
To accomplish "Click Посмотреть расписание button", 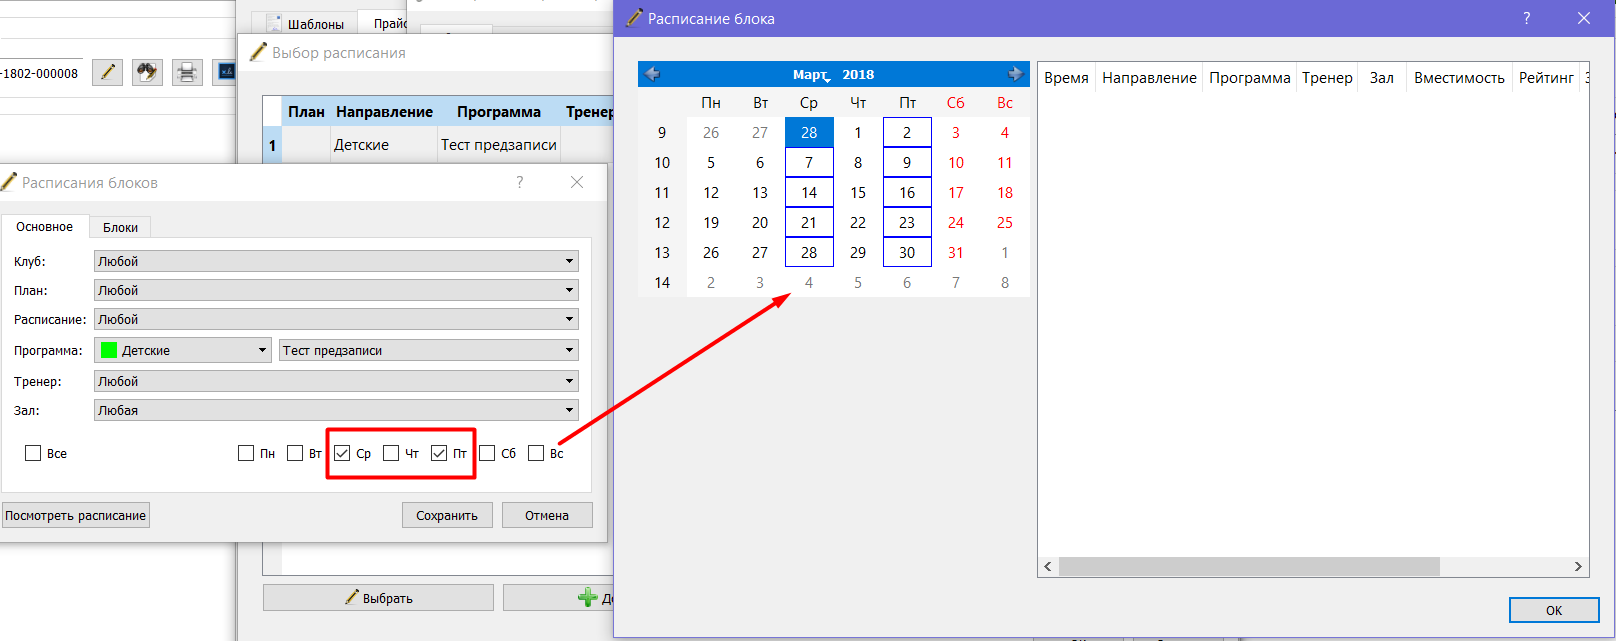I will (x=76, y=515).
